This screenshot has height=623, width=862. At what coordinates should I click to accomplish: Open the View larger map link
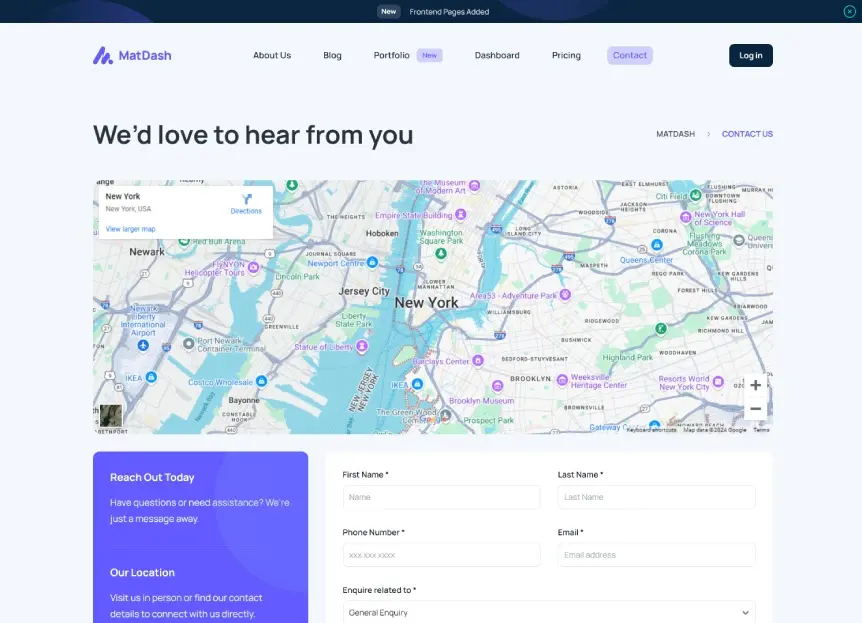pos(131,229)
